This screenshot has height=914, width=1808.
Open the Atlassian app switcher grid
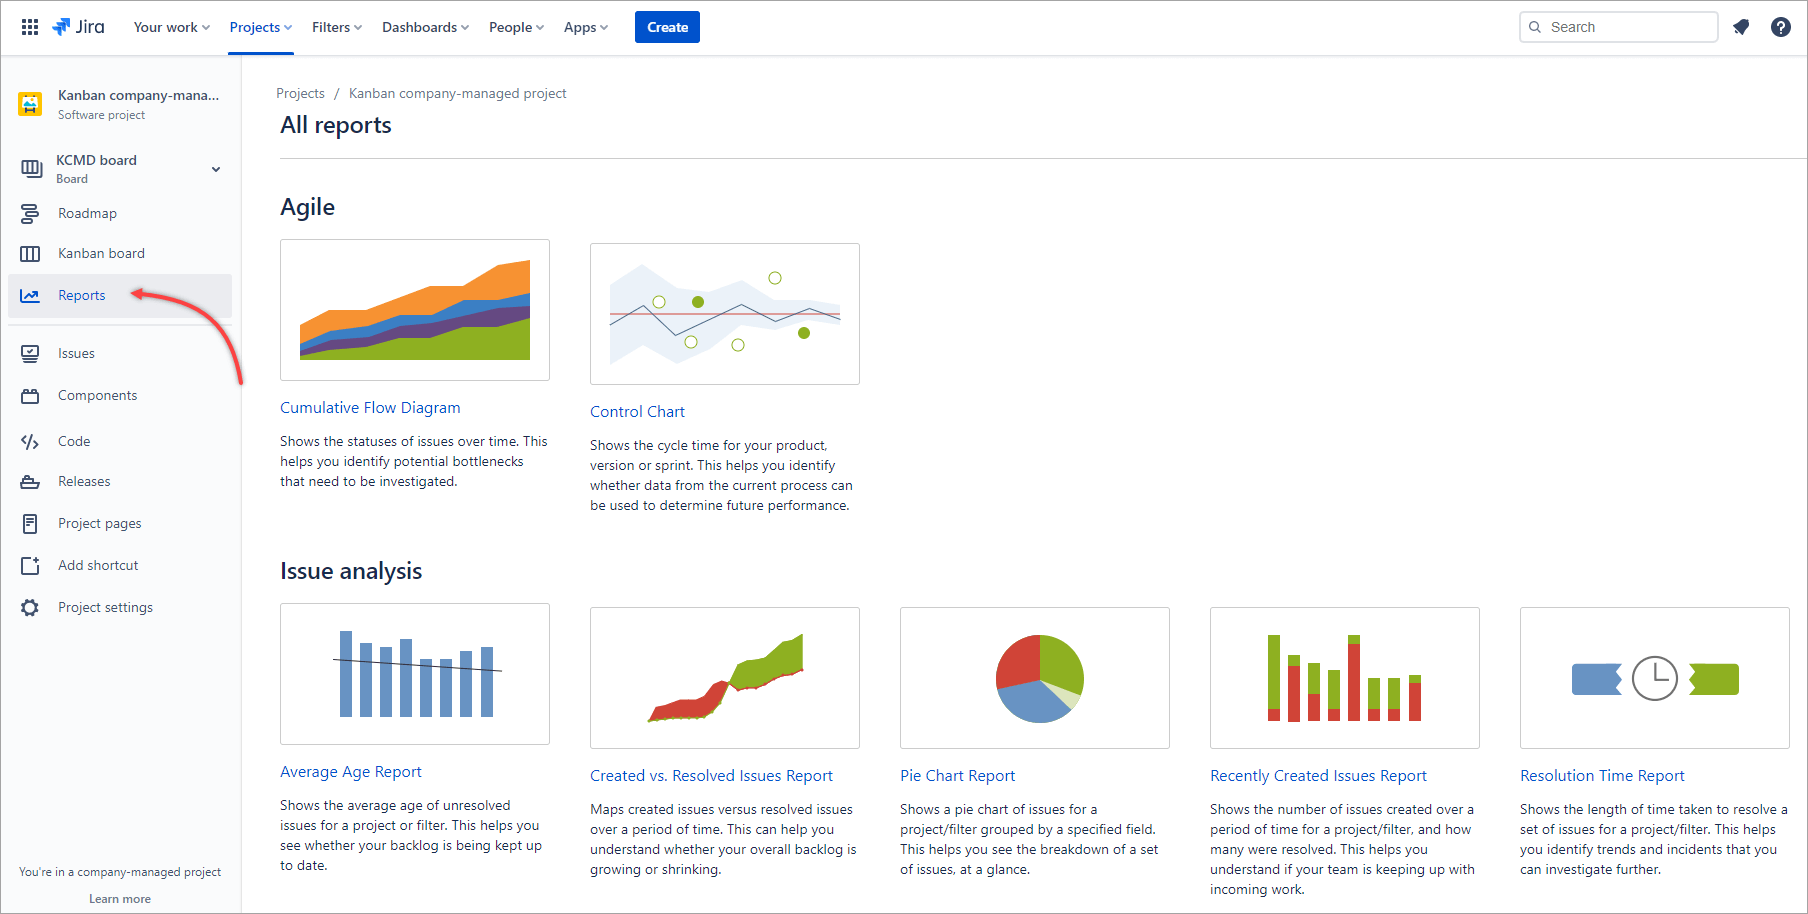click(x=29, y=26)
